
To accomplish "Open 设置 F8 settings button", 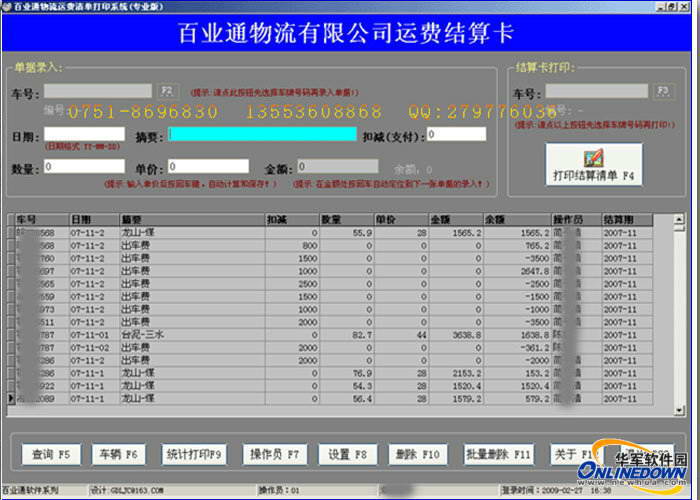I will 347,454.
